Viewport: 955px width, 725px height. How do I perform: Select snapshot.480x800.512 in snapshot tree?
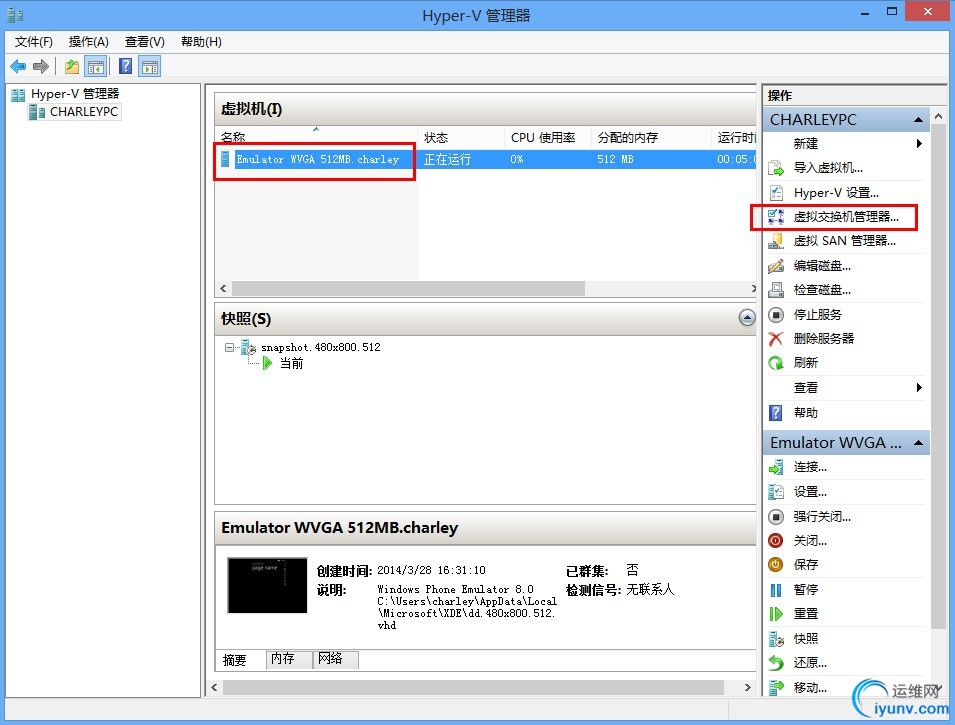(320, 347)
